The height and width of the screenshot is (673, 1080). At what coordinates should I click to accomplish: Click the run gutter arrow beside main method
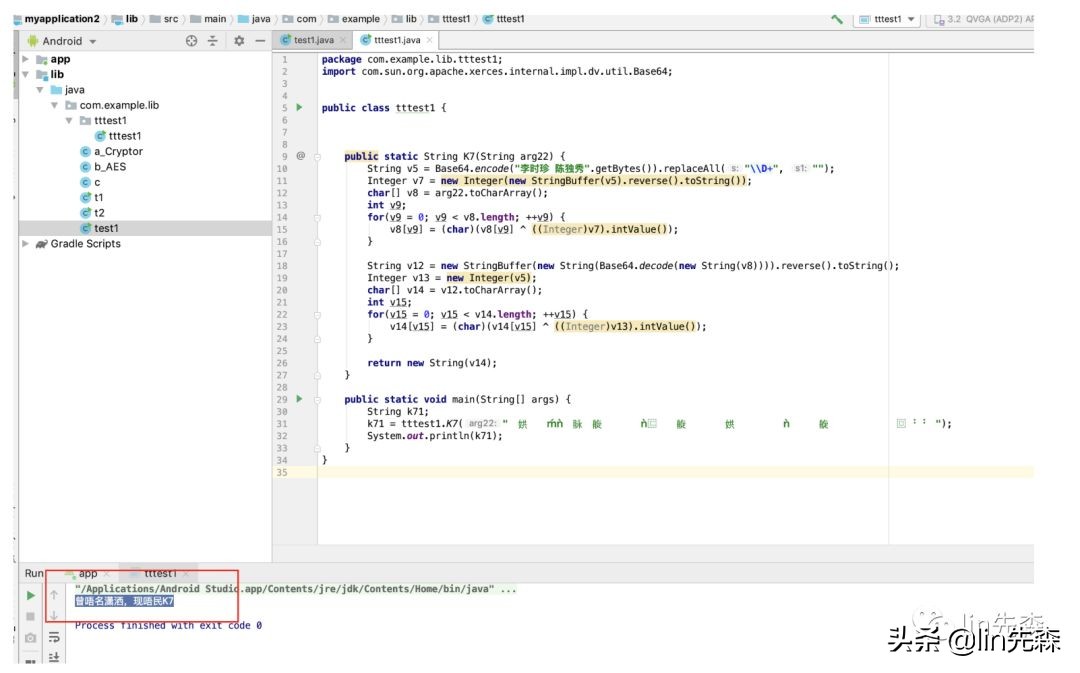point(299,399)
